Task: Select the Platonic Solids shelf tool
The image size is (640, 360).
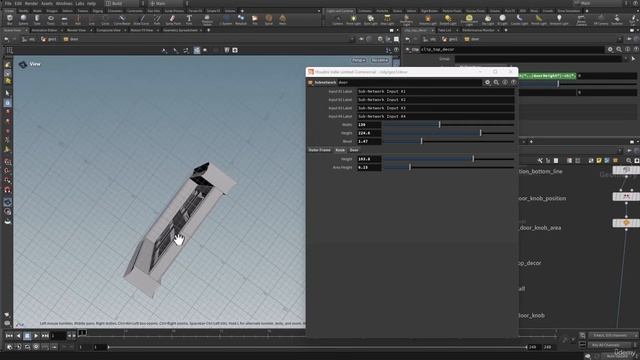Action: (x=207, y=20)
